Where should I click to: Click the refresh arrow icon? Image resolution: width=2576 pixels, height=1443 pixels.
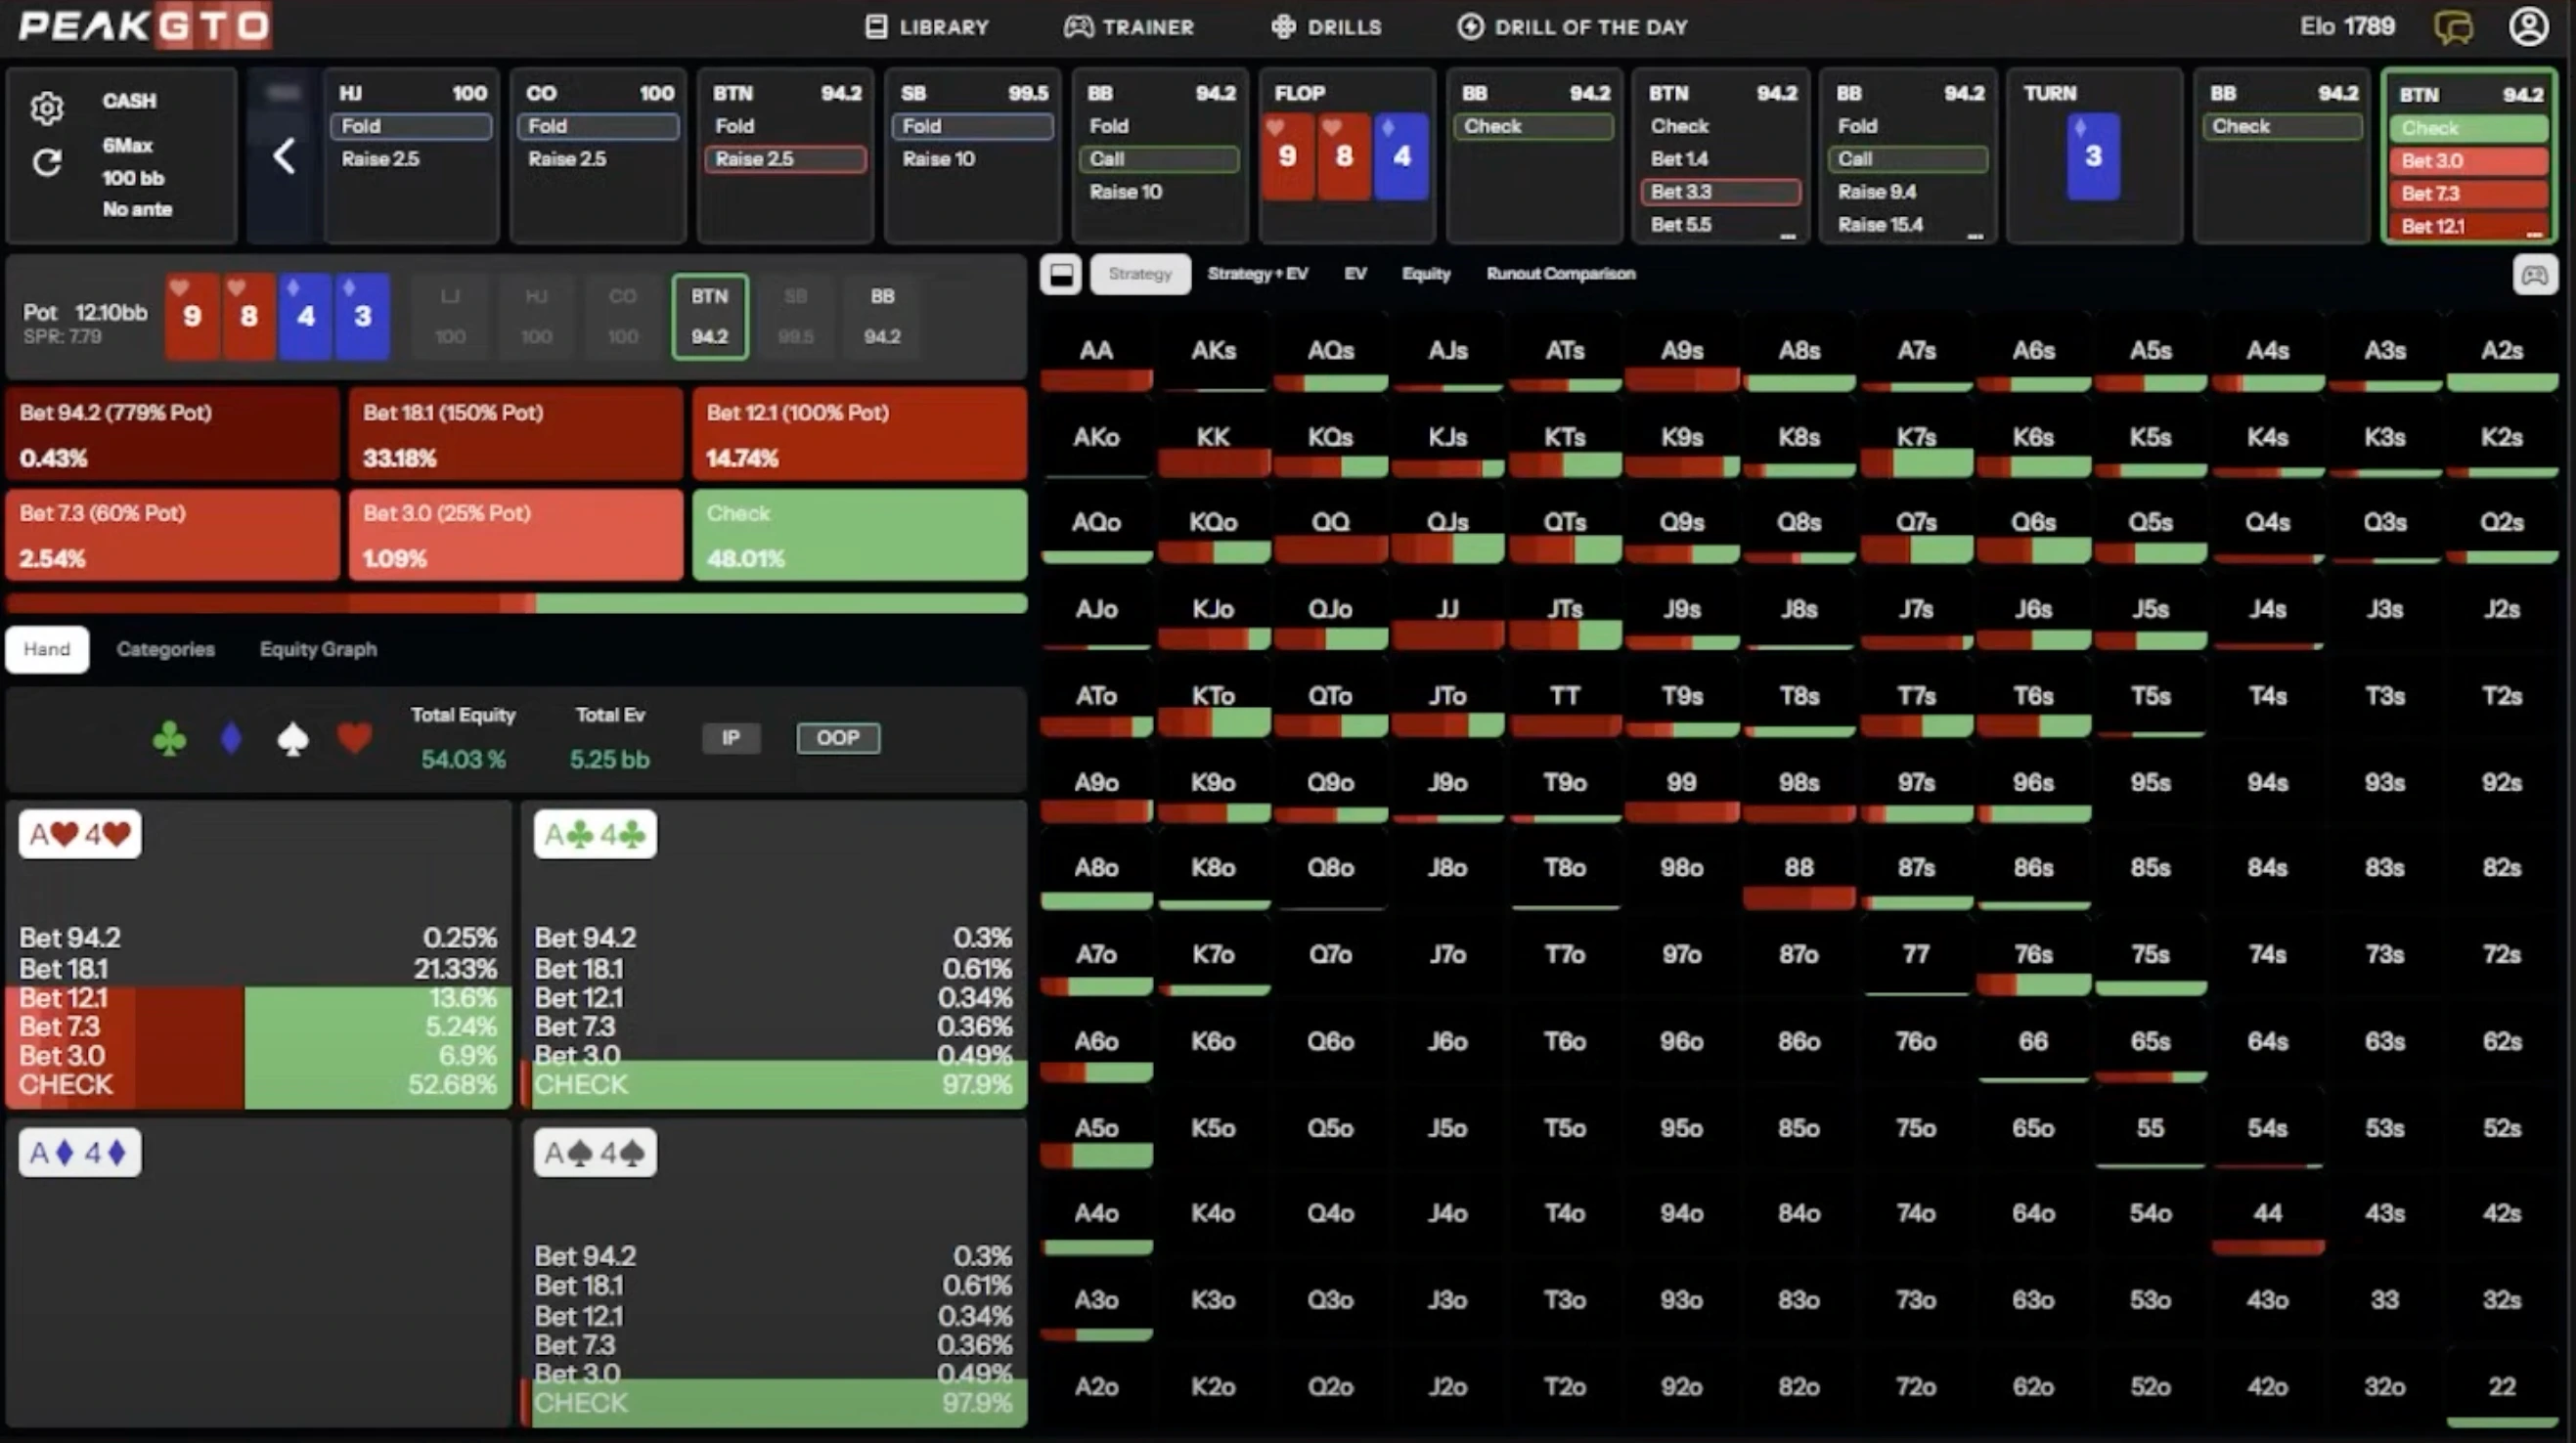click(x=46, y=162)
